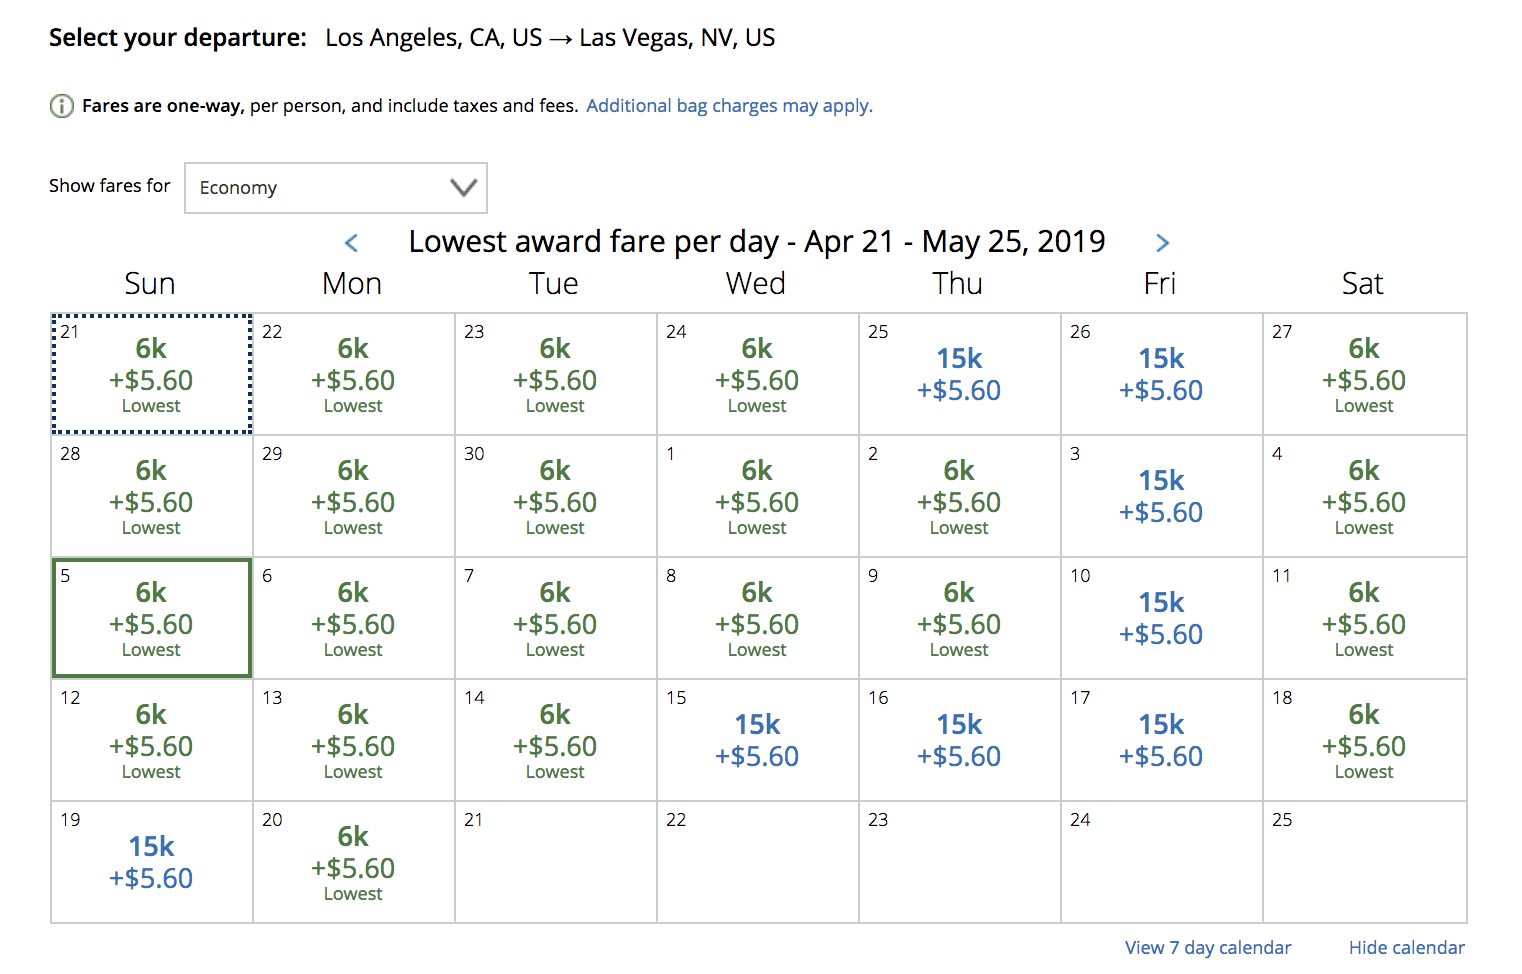This screenshot has height=974, width=1522.
Task: Open Additional bag charges may apply link
Action: point(729,106)
